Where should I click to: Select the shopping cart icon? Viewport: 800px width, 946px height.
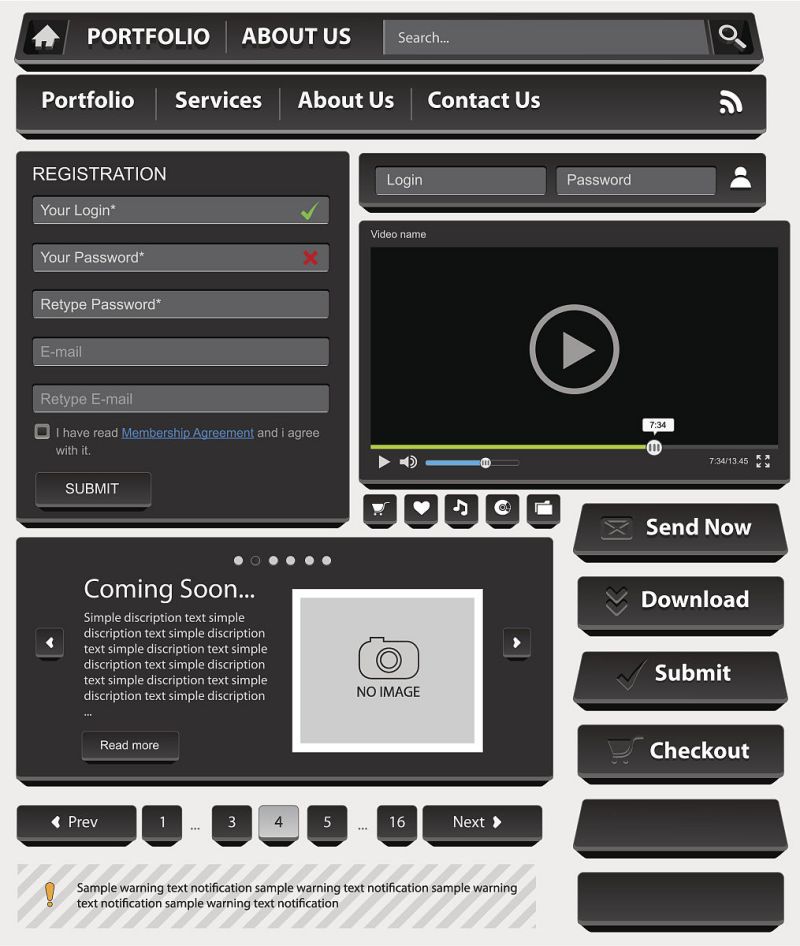pyautogui.click(x=379, y=510)
